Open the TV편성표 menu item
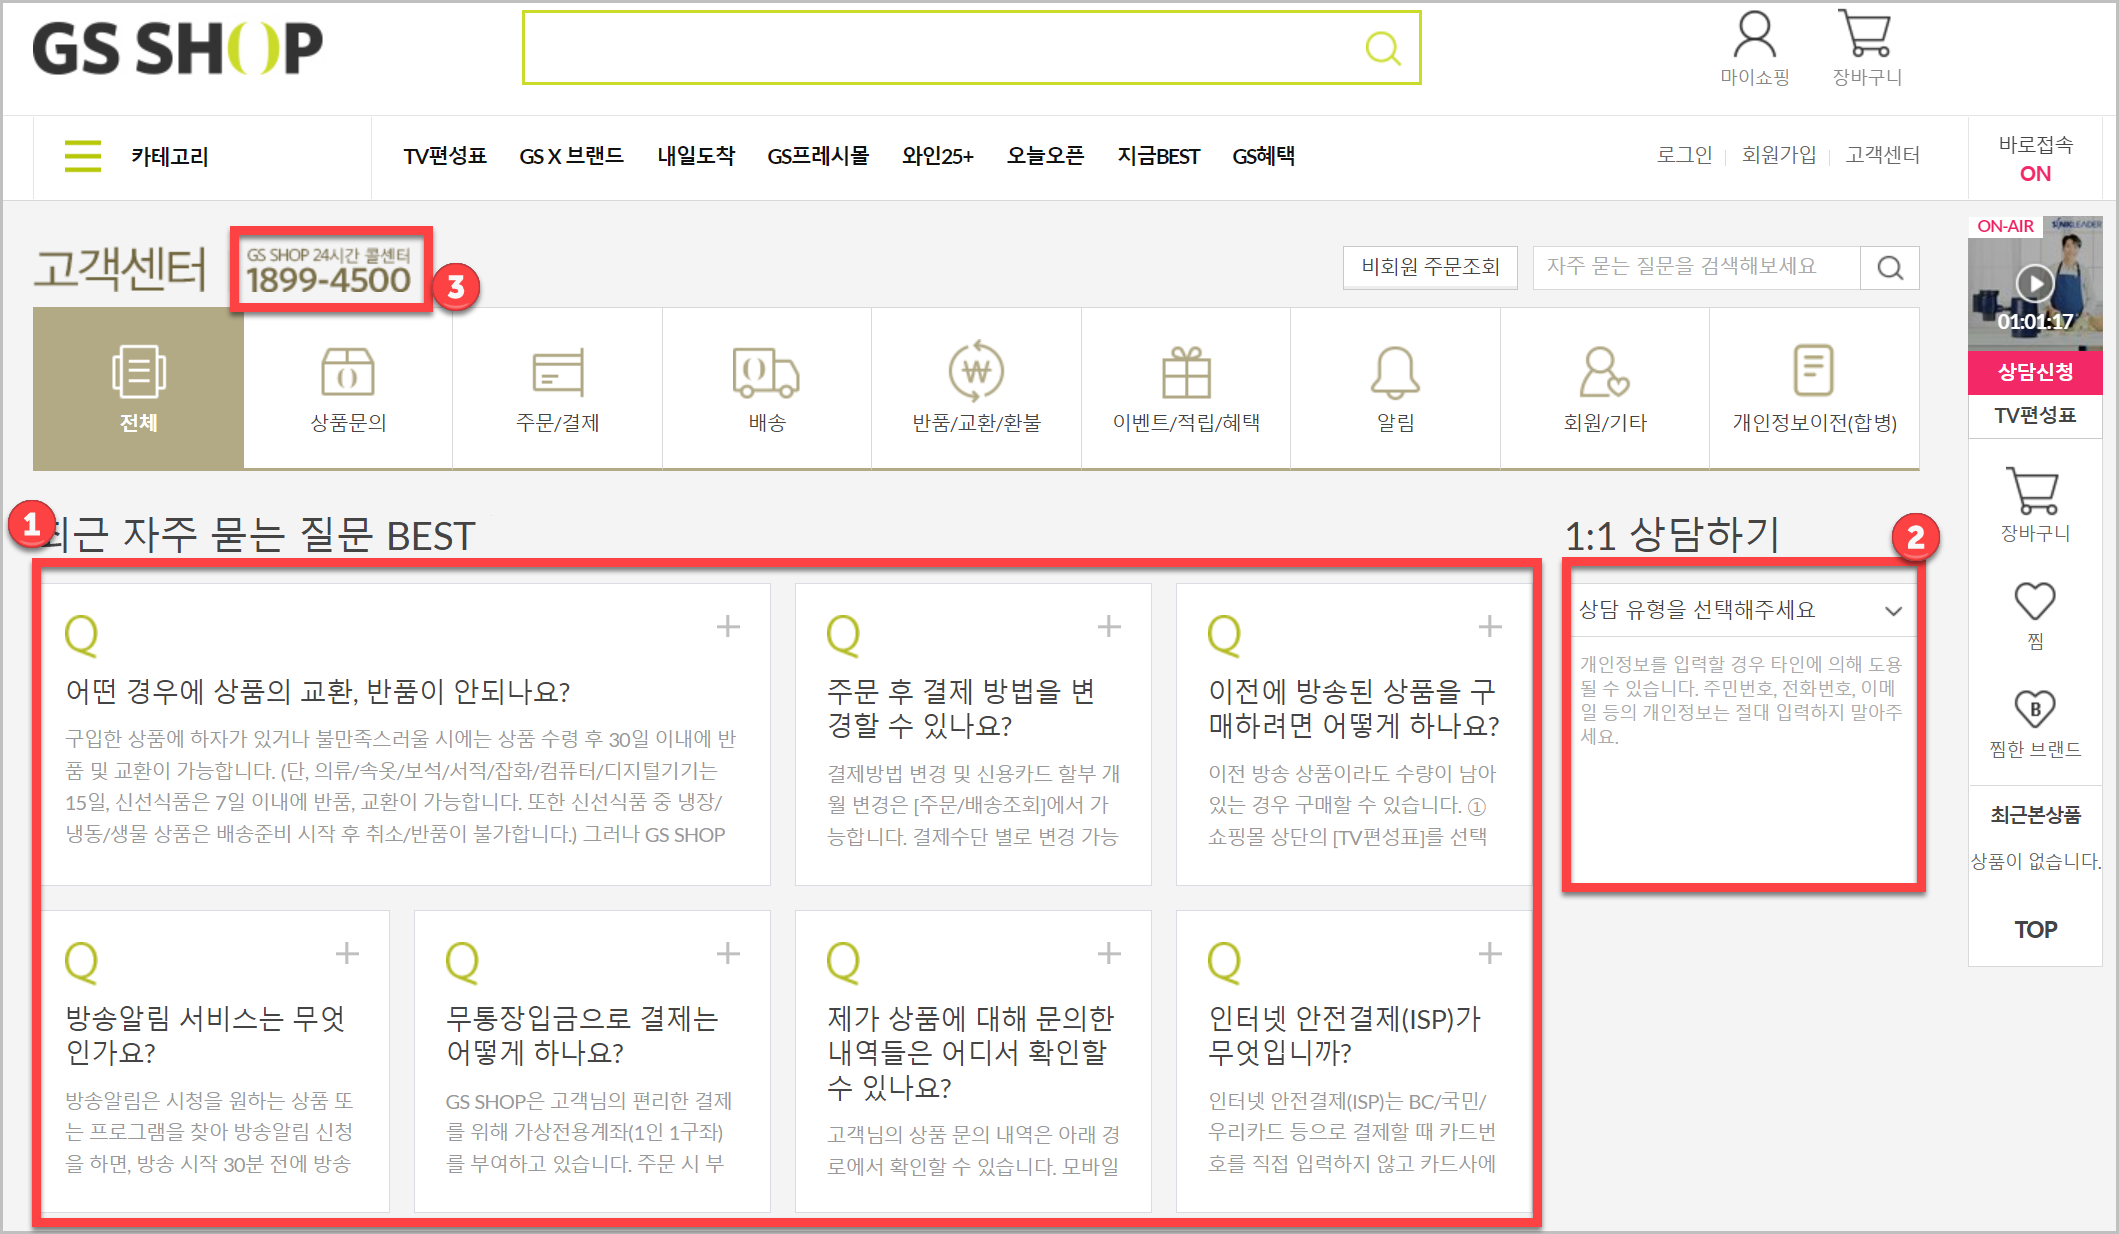This screenshot has width=2119, height=1234. pos(445,156)
